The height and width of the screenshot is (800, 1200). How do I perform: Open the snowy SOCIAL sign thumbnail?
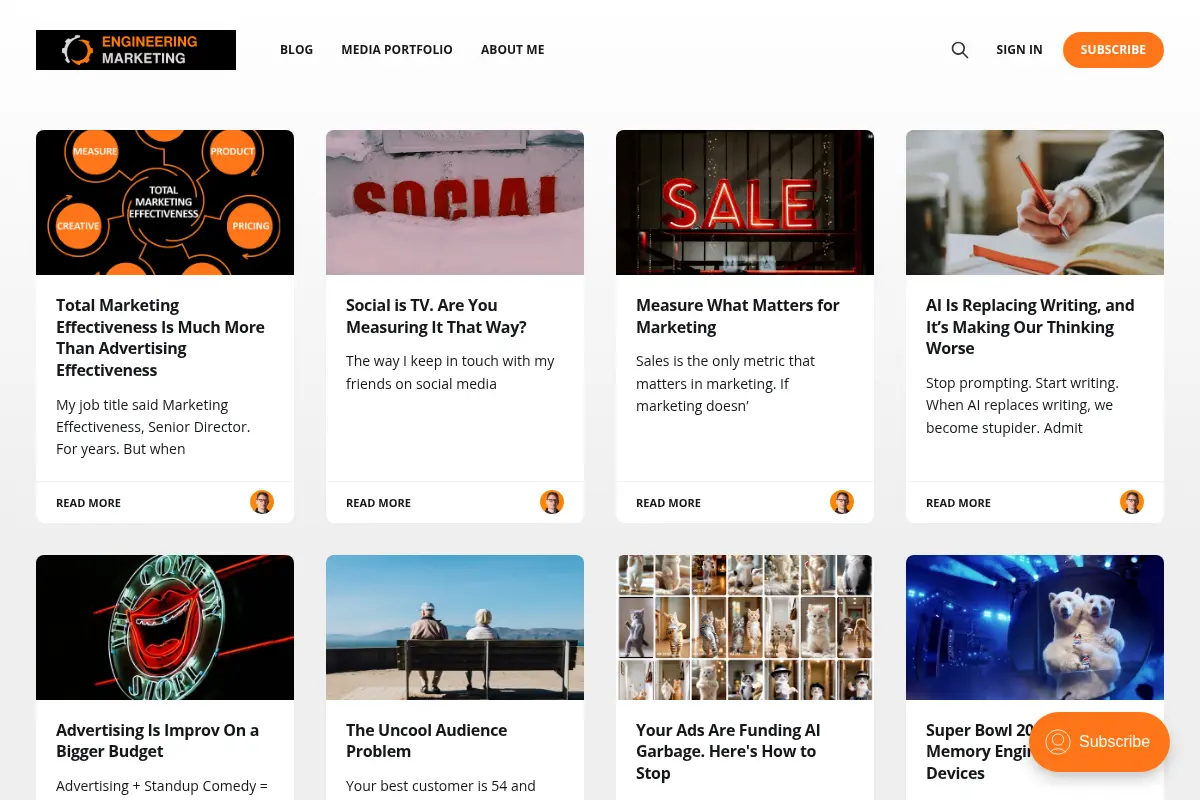pyautogui.click(x=455, y=202)
